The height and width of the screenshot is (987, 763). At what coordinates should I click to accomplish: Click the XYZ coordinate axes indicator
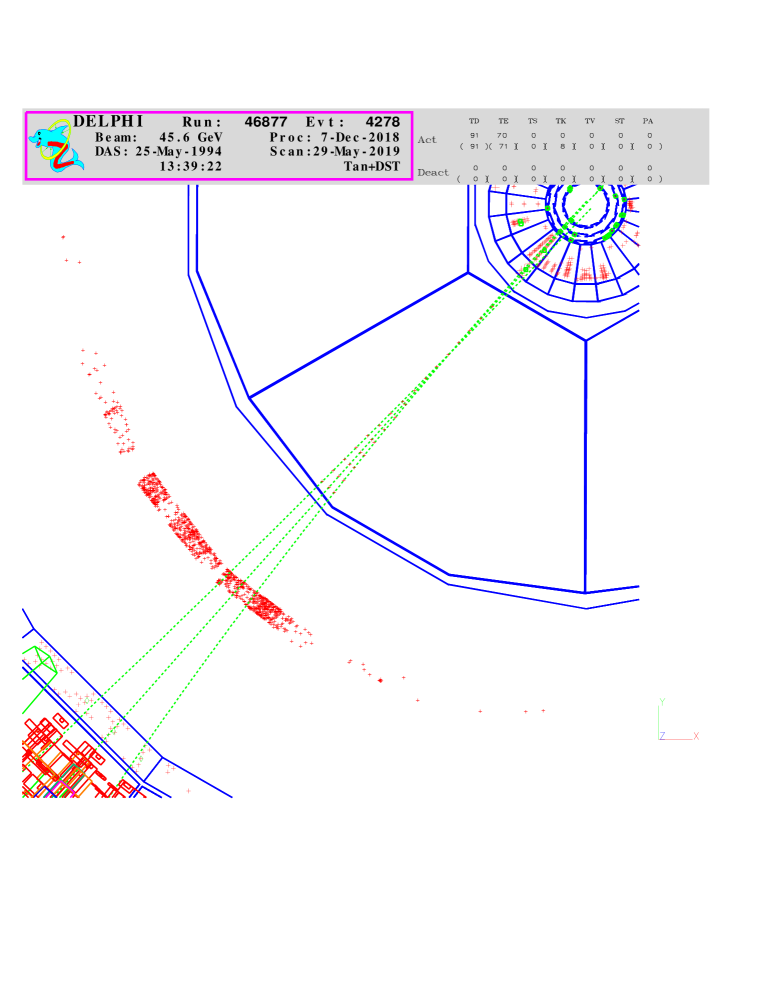[x=679, y=719]
